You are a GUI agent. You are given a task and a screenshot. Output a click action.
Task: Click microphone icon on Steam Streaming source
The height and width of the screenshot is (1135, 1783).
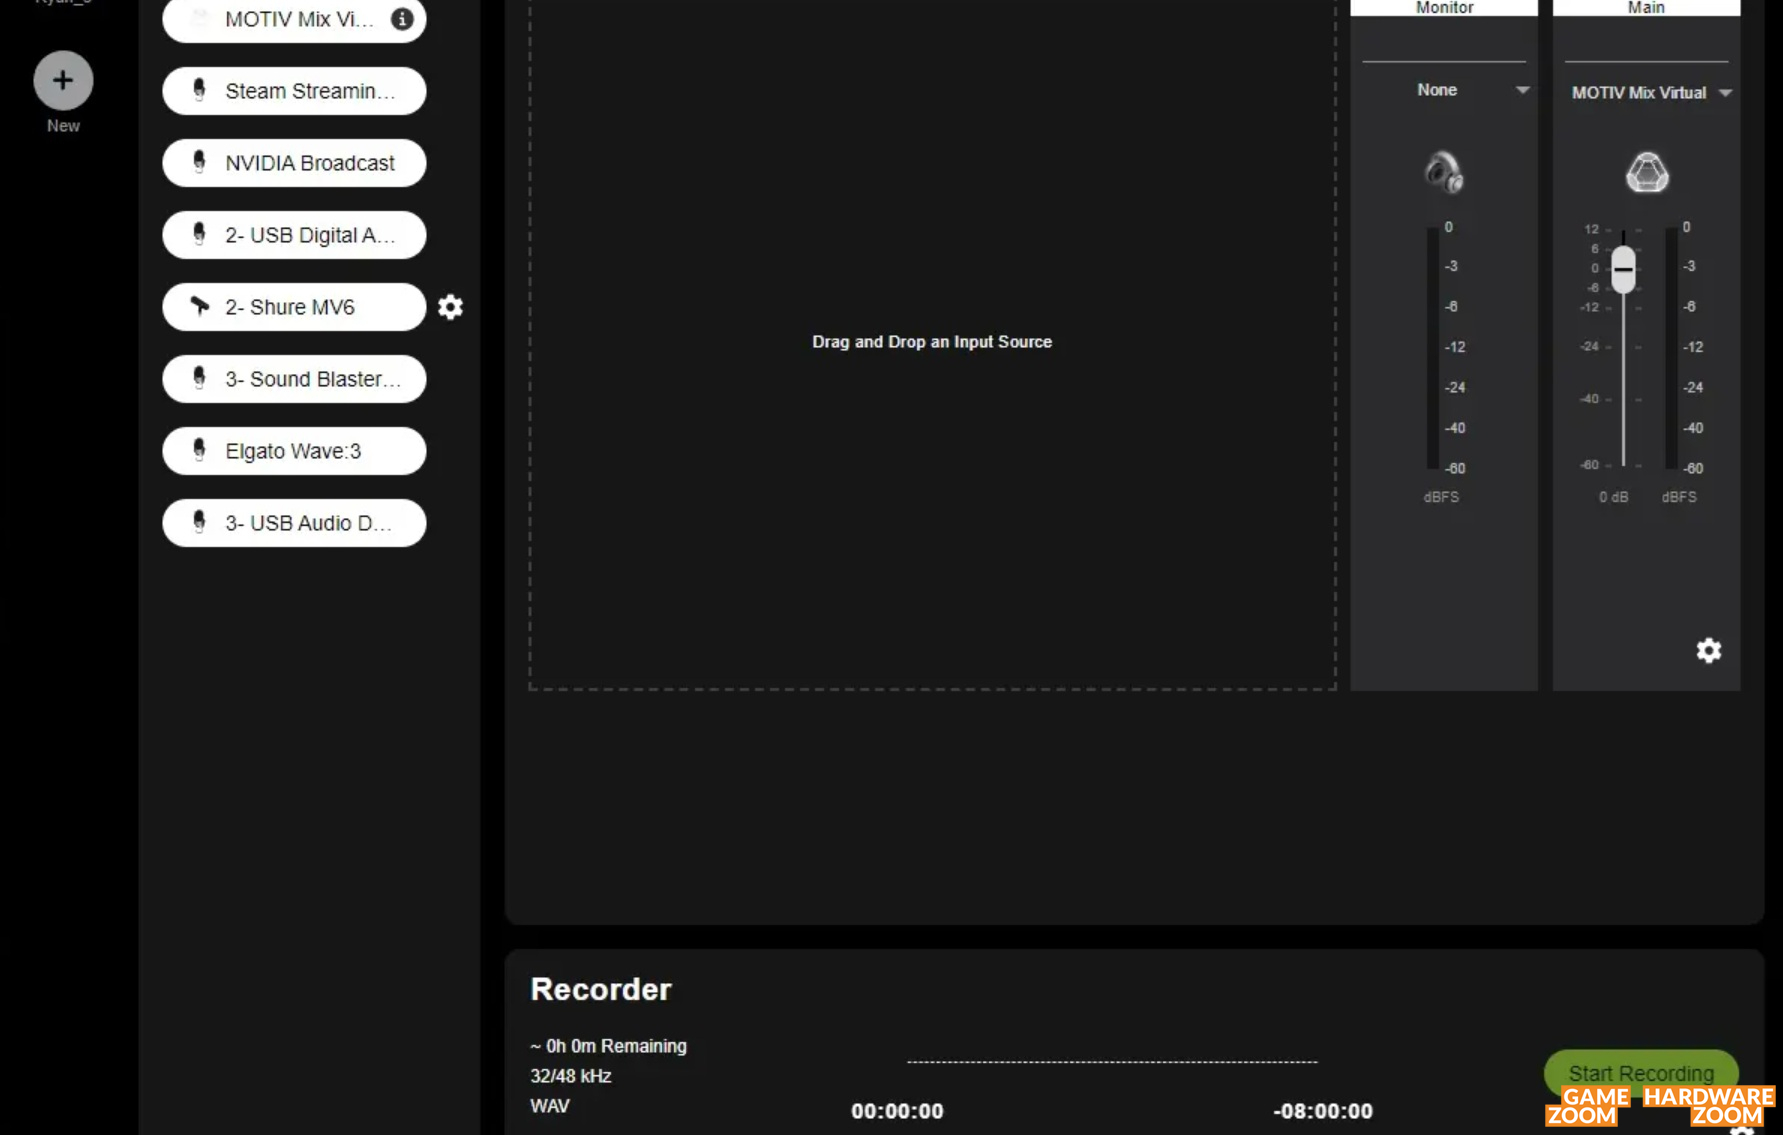(x=199, y=90)
